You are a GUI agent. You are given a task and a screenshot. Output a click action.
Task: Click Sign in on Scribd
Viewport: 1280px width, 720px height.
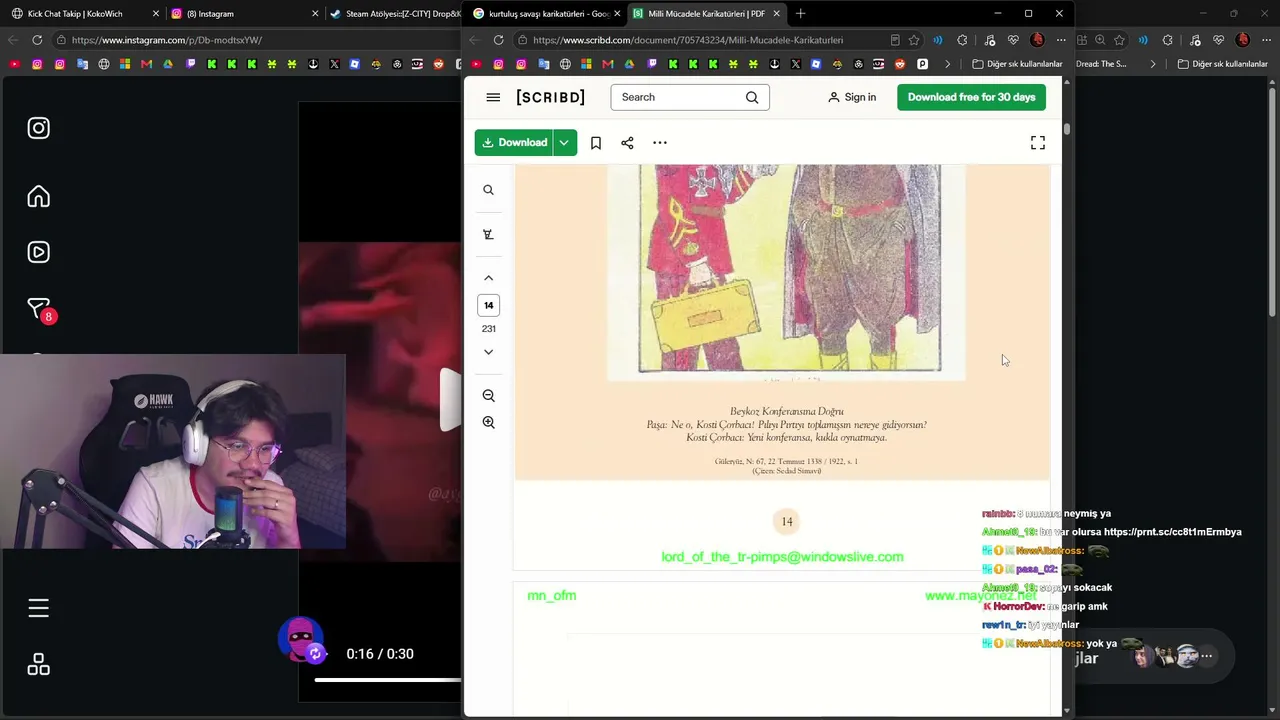pyautogui.click(x=851, y=97)
